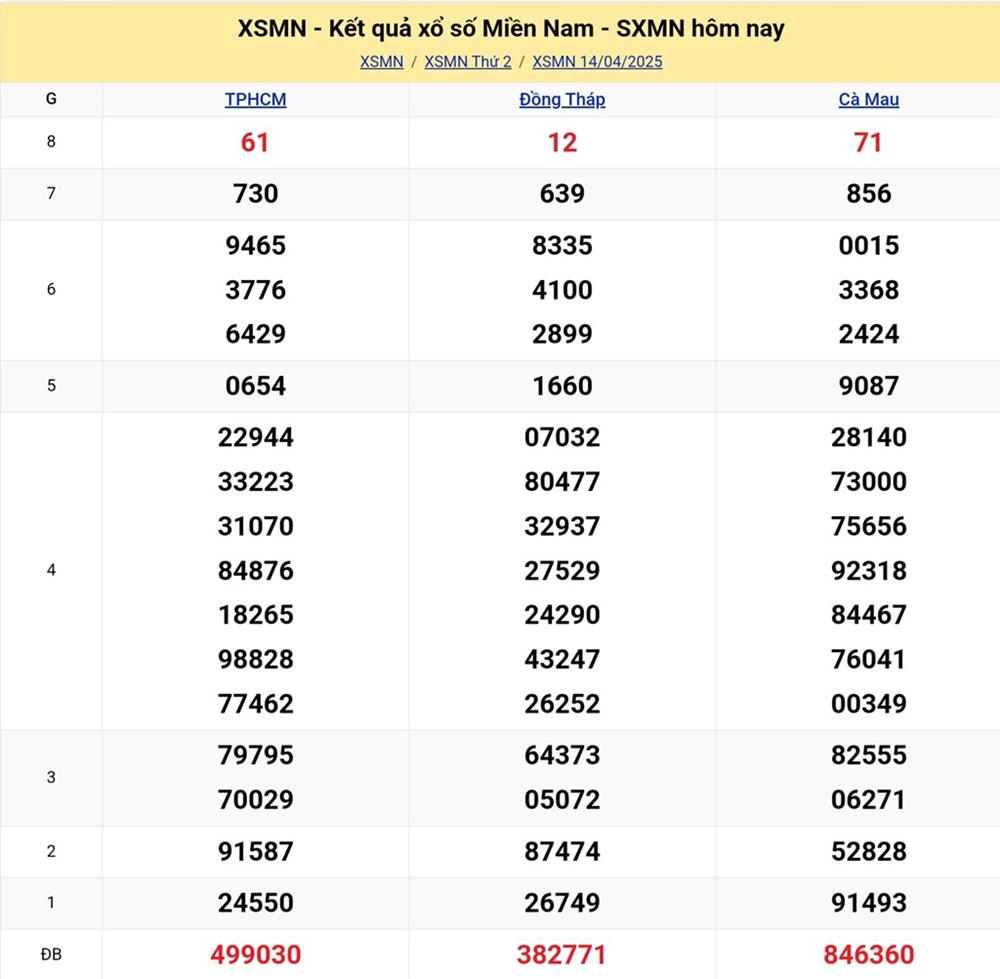The height and width of the screenshot is (979, 1000).
Task: Select Đồng Tháp special prize number 382771
Action: click(x=562, y=955)
